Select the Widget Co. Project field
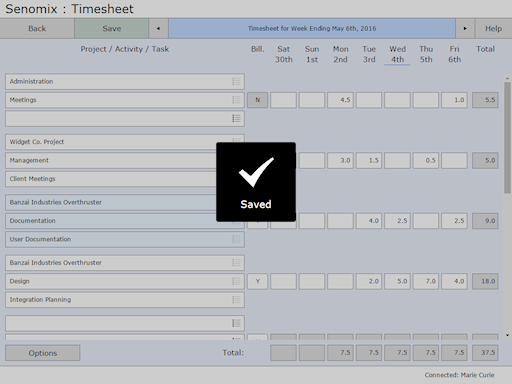This screenshot has height=384, width=512. [125, 142]
